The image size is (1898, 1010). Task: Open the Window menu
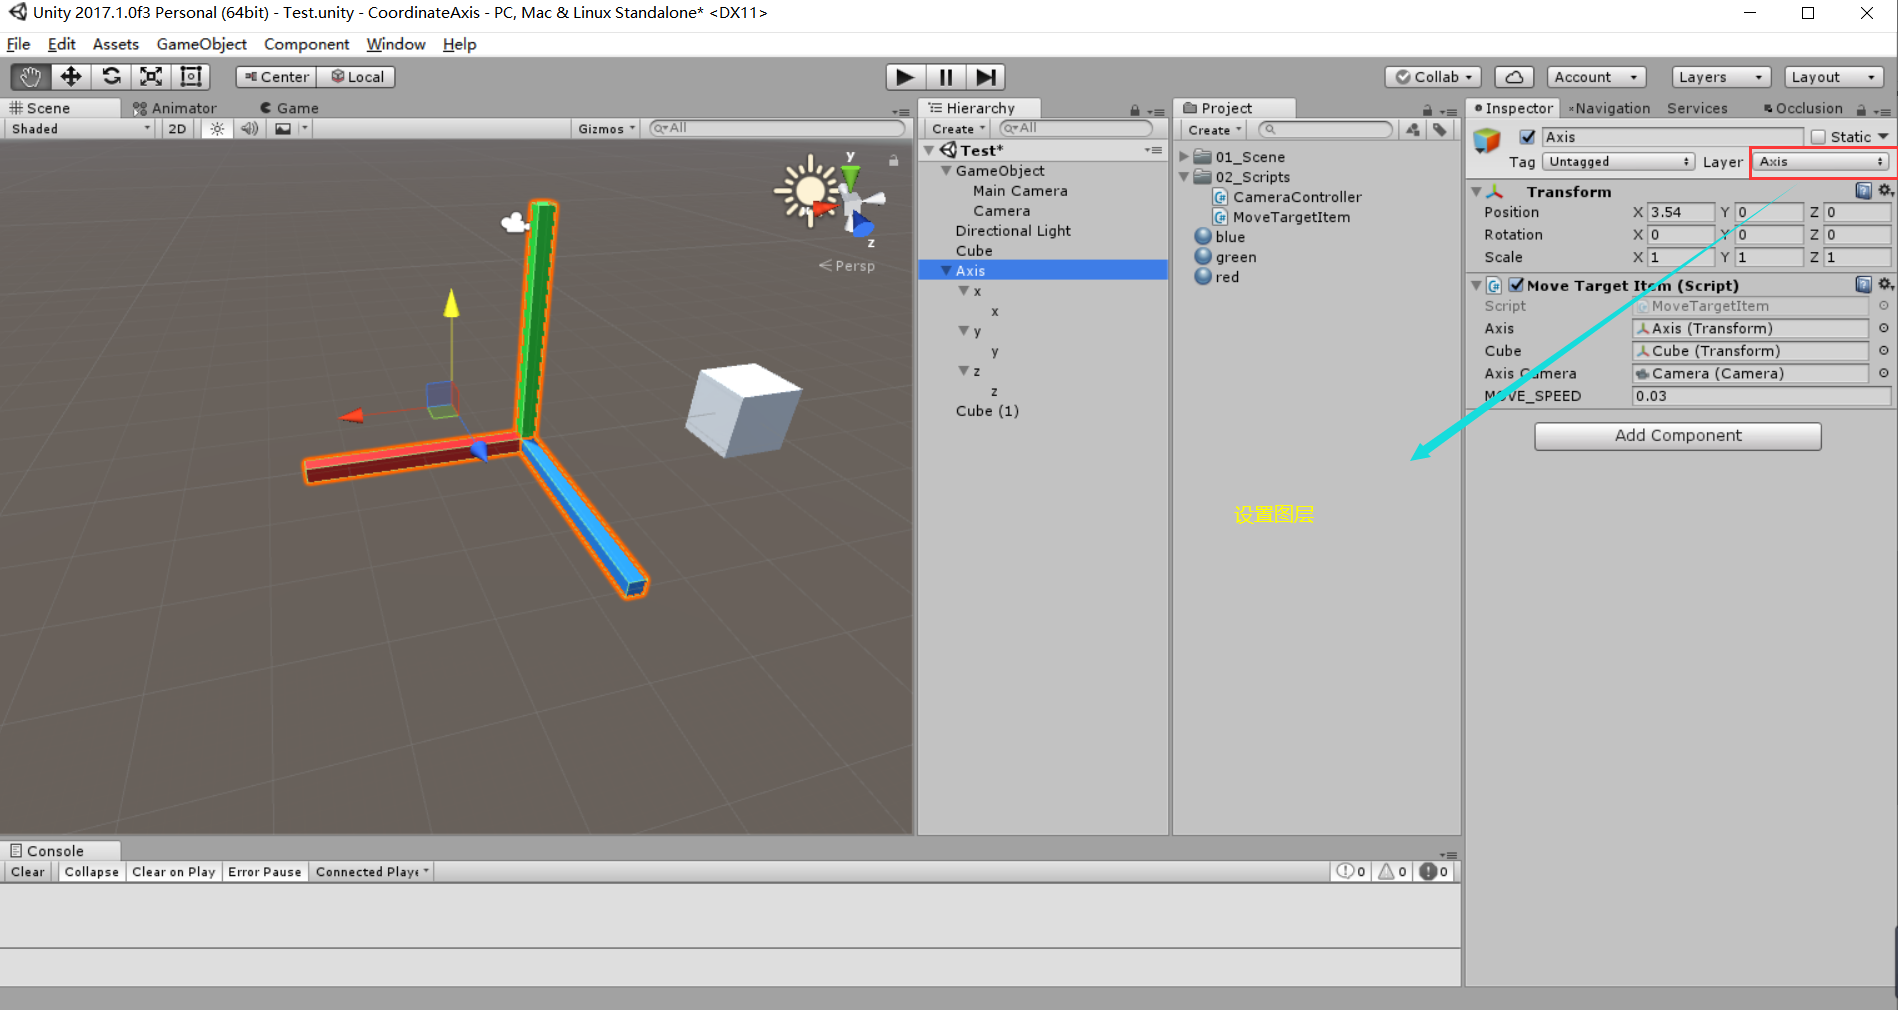click(x=395, y=44)
